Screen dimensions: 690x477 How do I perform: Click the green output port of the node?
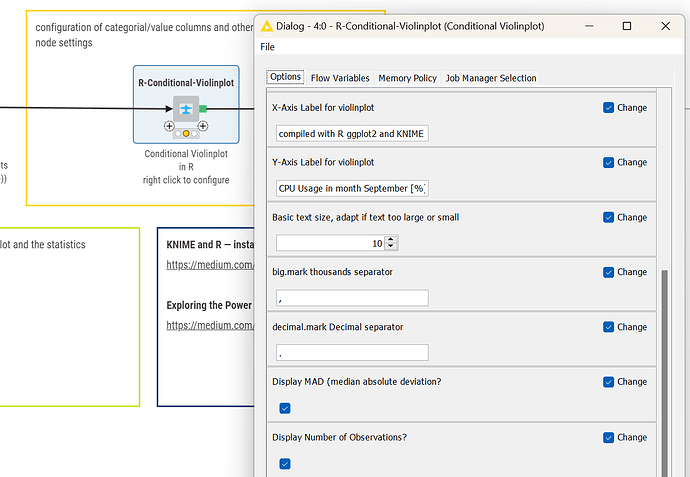click(x=203, y=108)
